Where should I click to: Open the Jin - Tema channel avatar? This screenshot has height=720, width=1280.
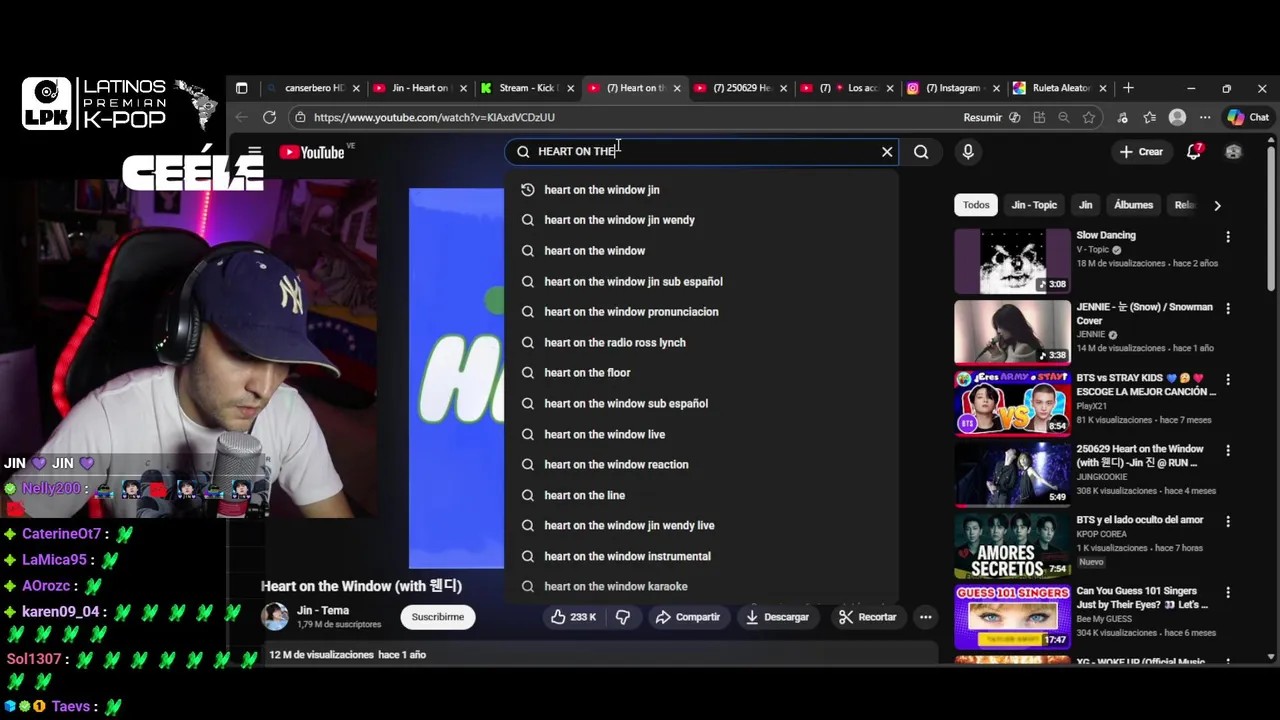click(275, 617)
